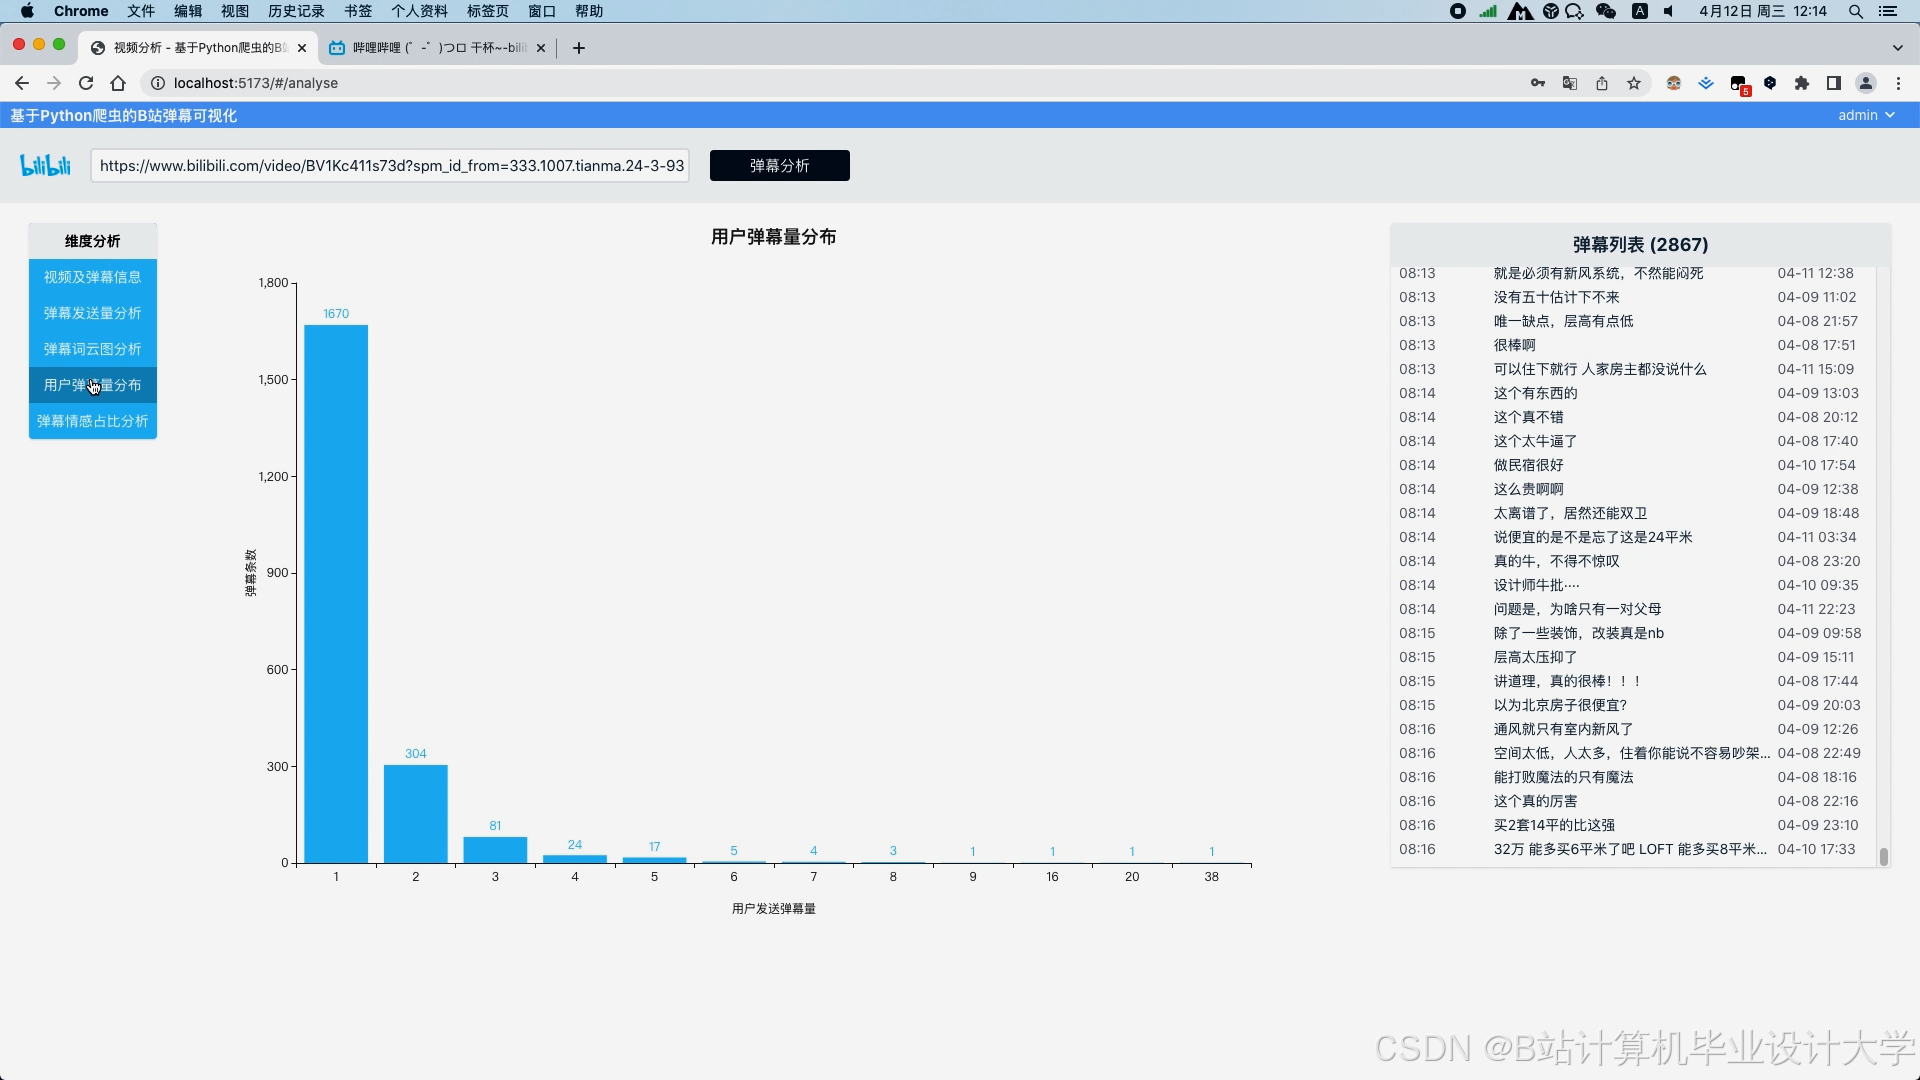Viewport: 1920px width, 1080px height.
Task: Click the browser home icon
Action: point(118,83)
